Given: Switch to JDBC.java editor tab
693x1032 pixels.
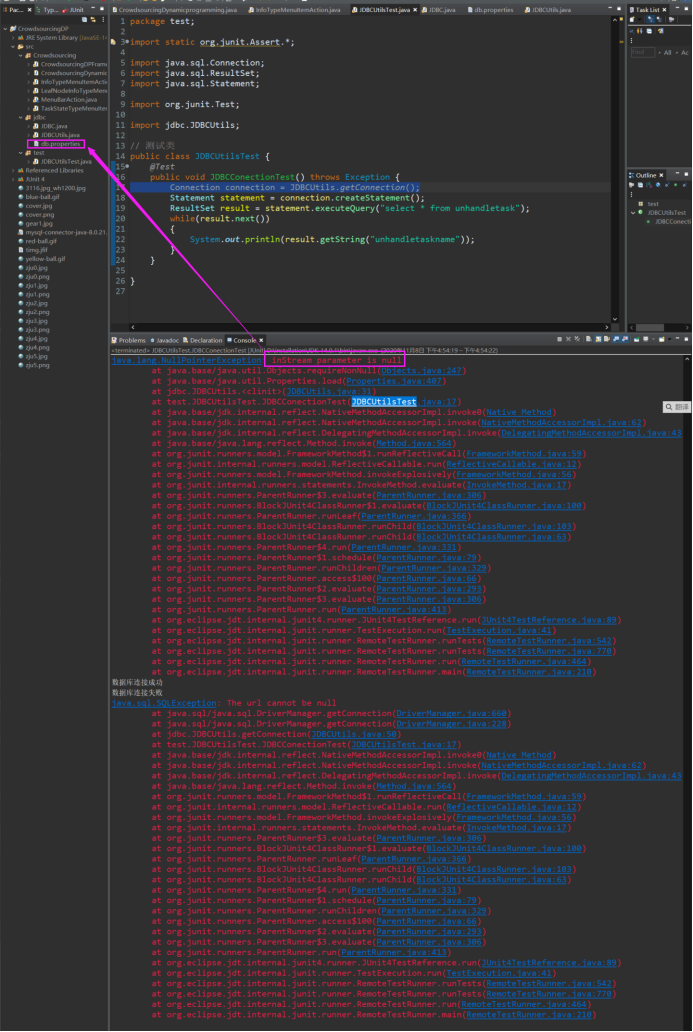Looking at the screenshot, I should pos(439,10).
